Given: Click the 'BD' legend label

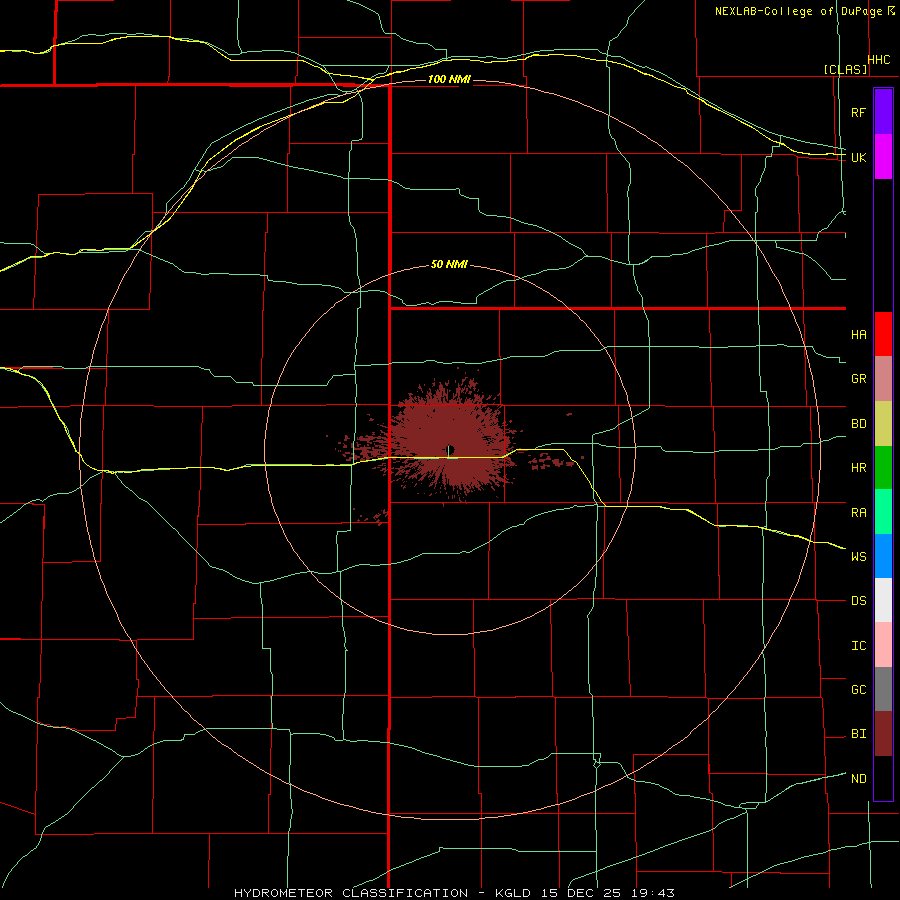Looking at the screenshot, I should (x=859, y=424).
